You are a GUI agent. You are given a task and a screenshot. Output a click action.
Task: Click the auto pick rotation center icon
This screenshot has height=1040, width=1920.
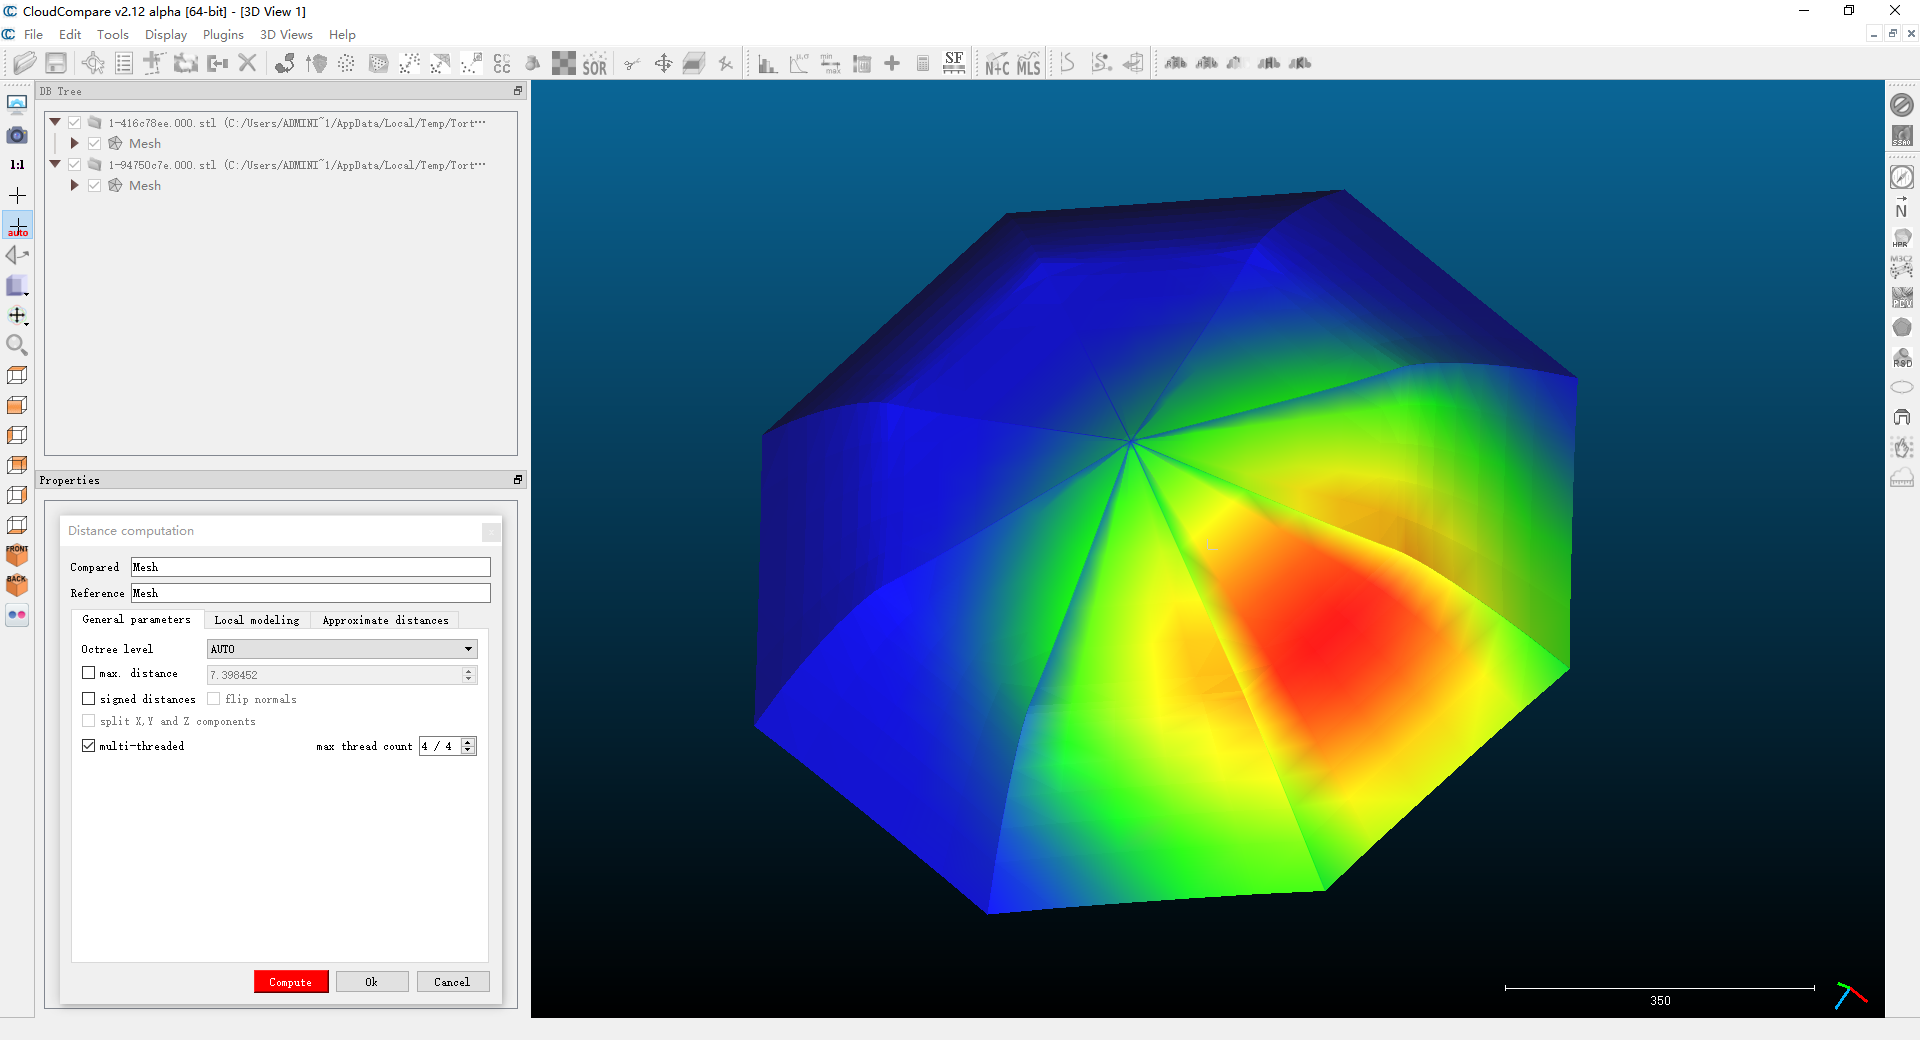(17, 225)
